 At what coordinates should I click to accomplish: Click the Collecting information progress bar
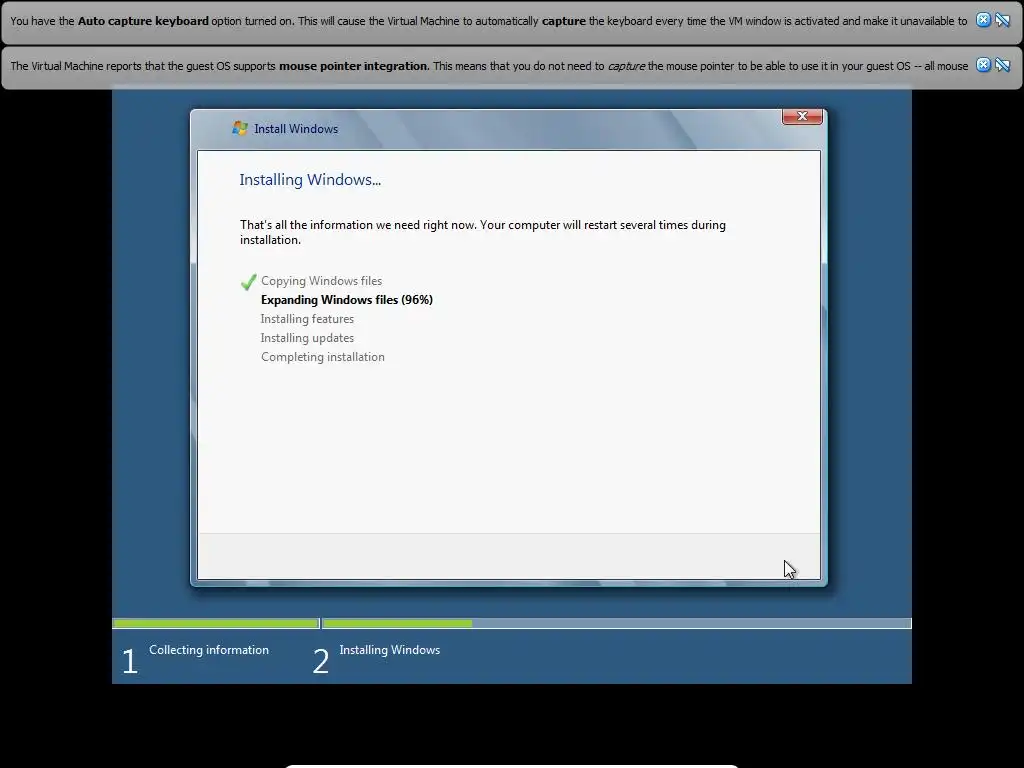click(216, 624)
